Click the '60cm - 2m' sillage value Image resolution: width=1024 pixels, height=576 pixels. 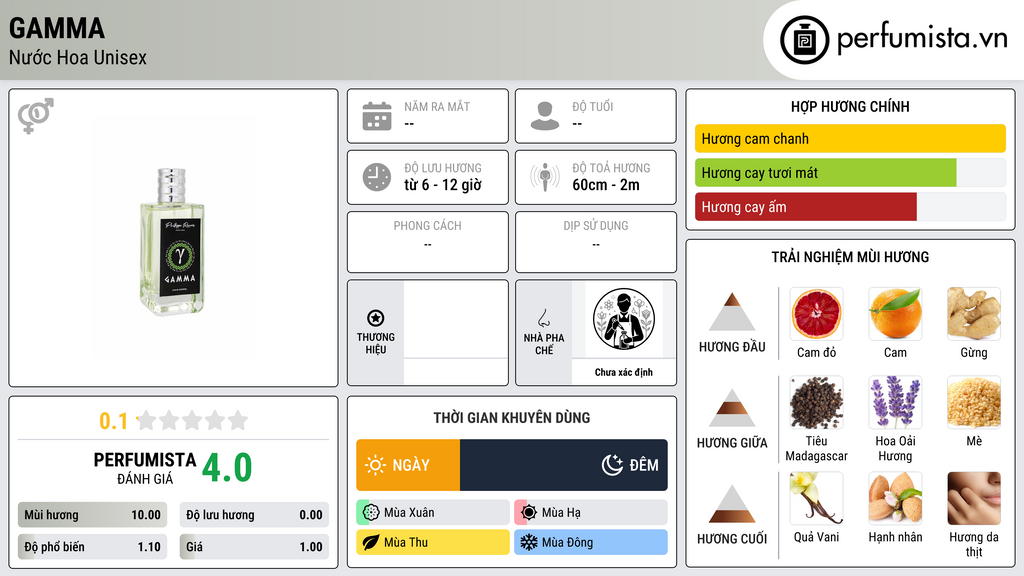[x=606, y=185]
